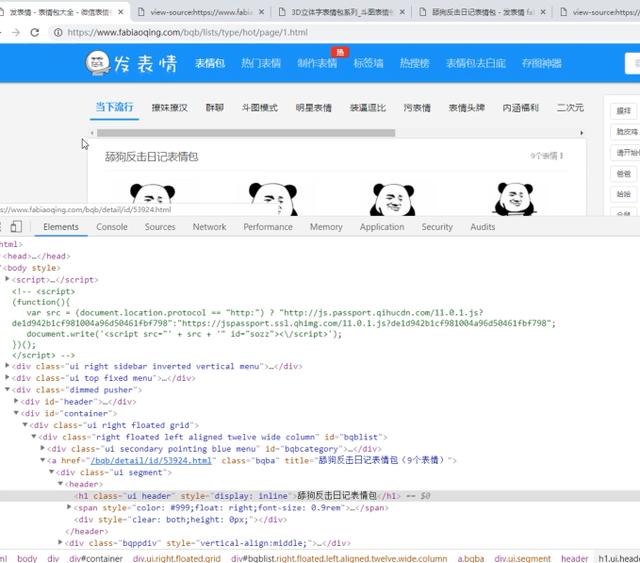Select the 二次元 category tab
Screen dimensions: 640x563
point(570,108)
